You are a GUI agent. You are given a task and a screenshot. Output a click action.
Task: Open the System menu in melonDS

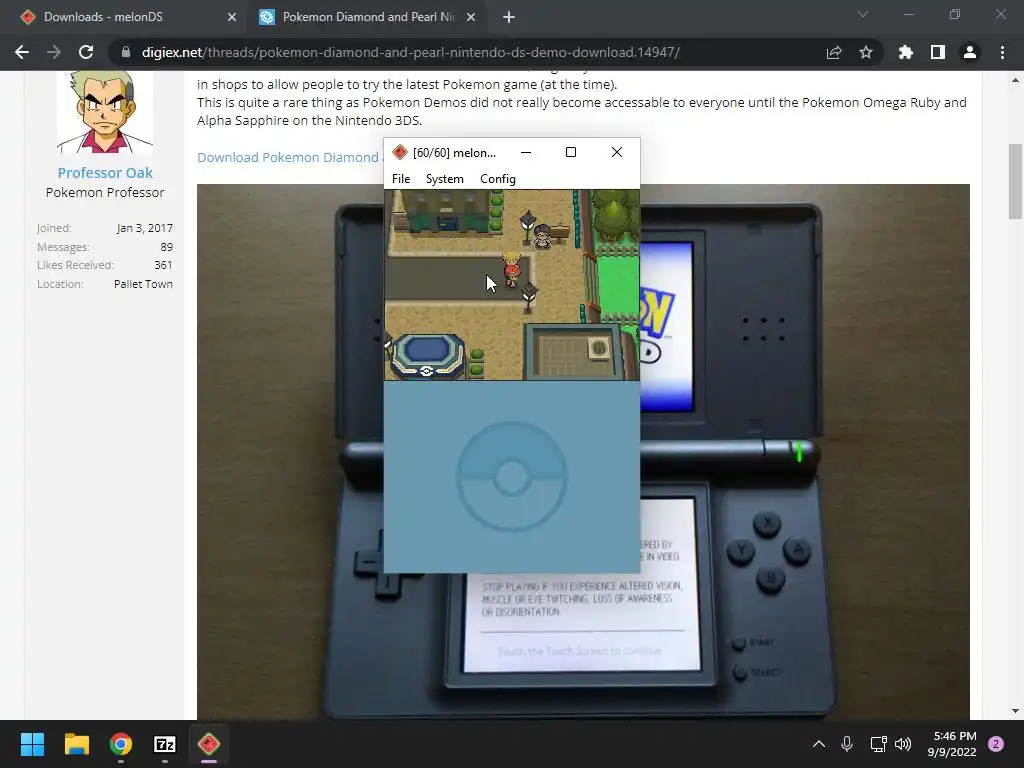445,179
